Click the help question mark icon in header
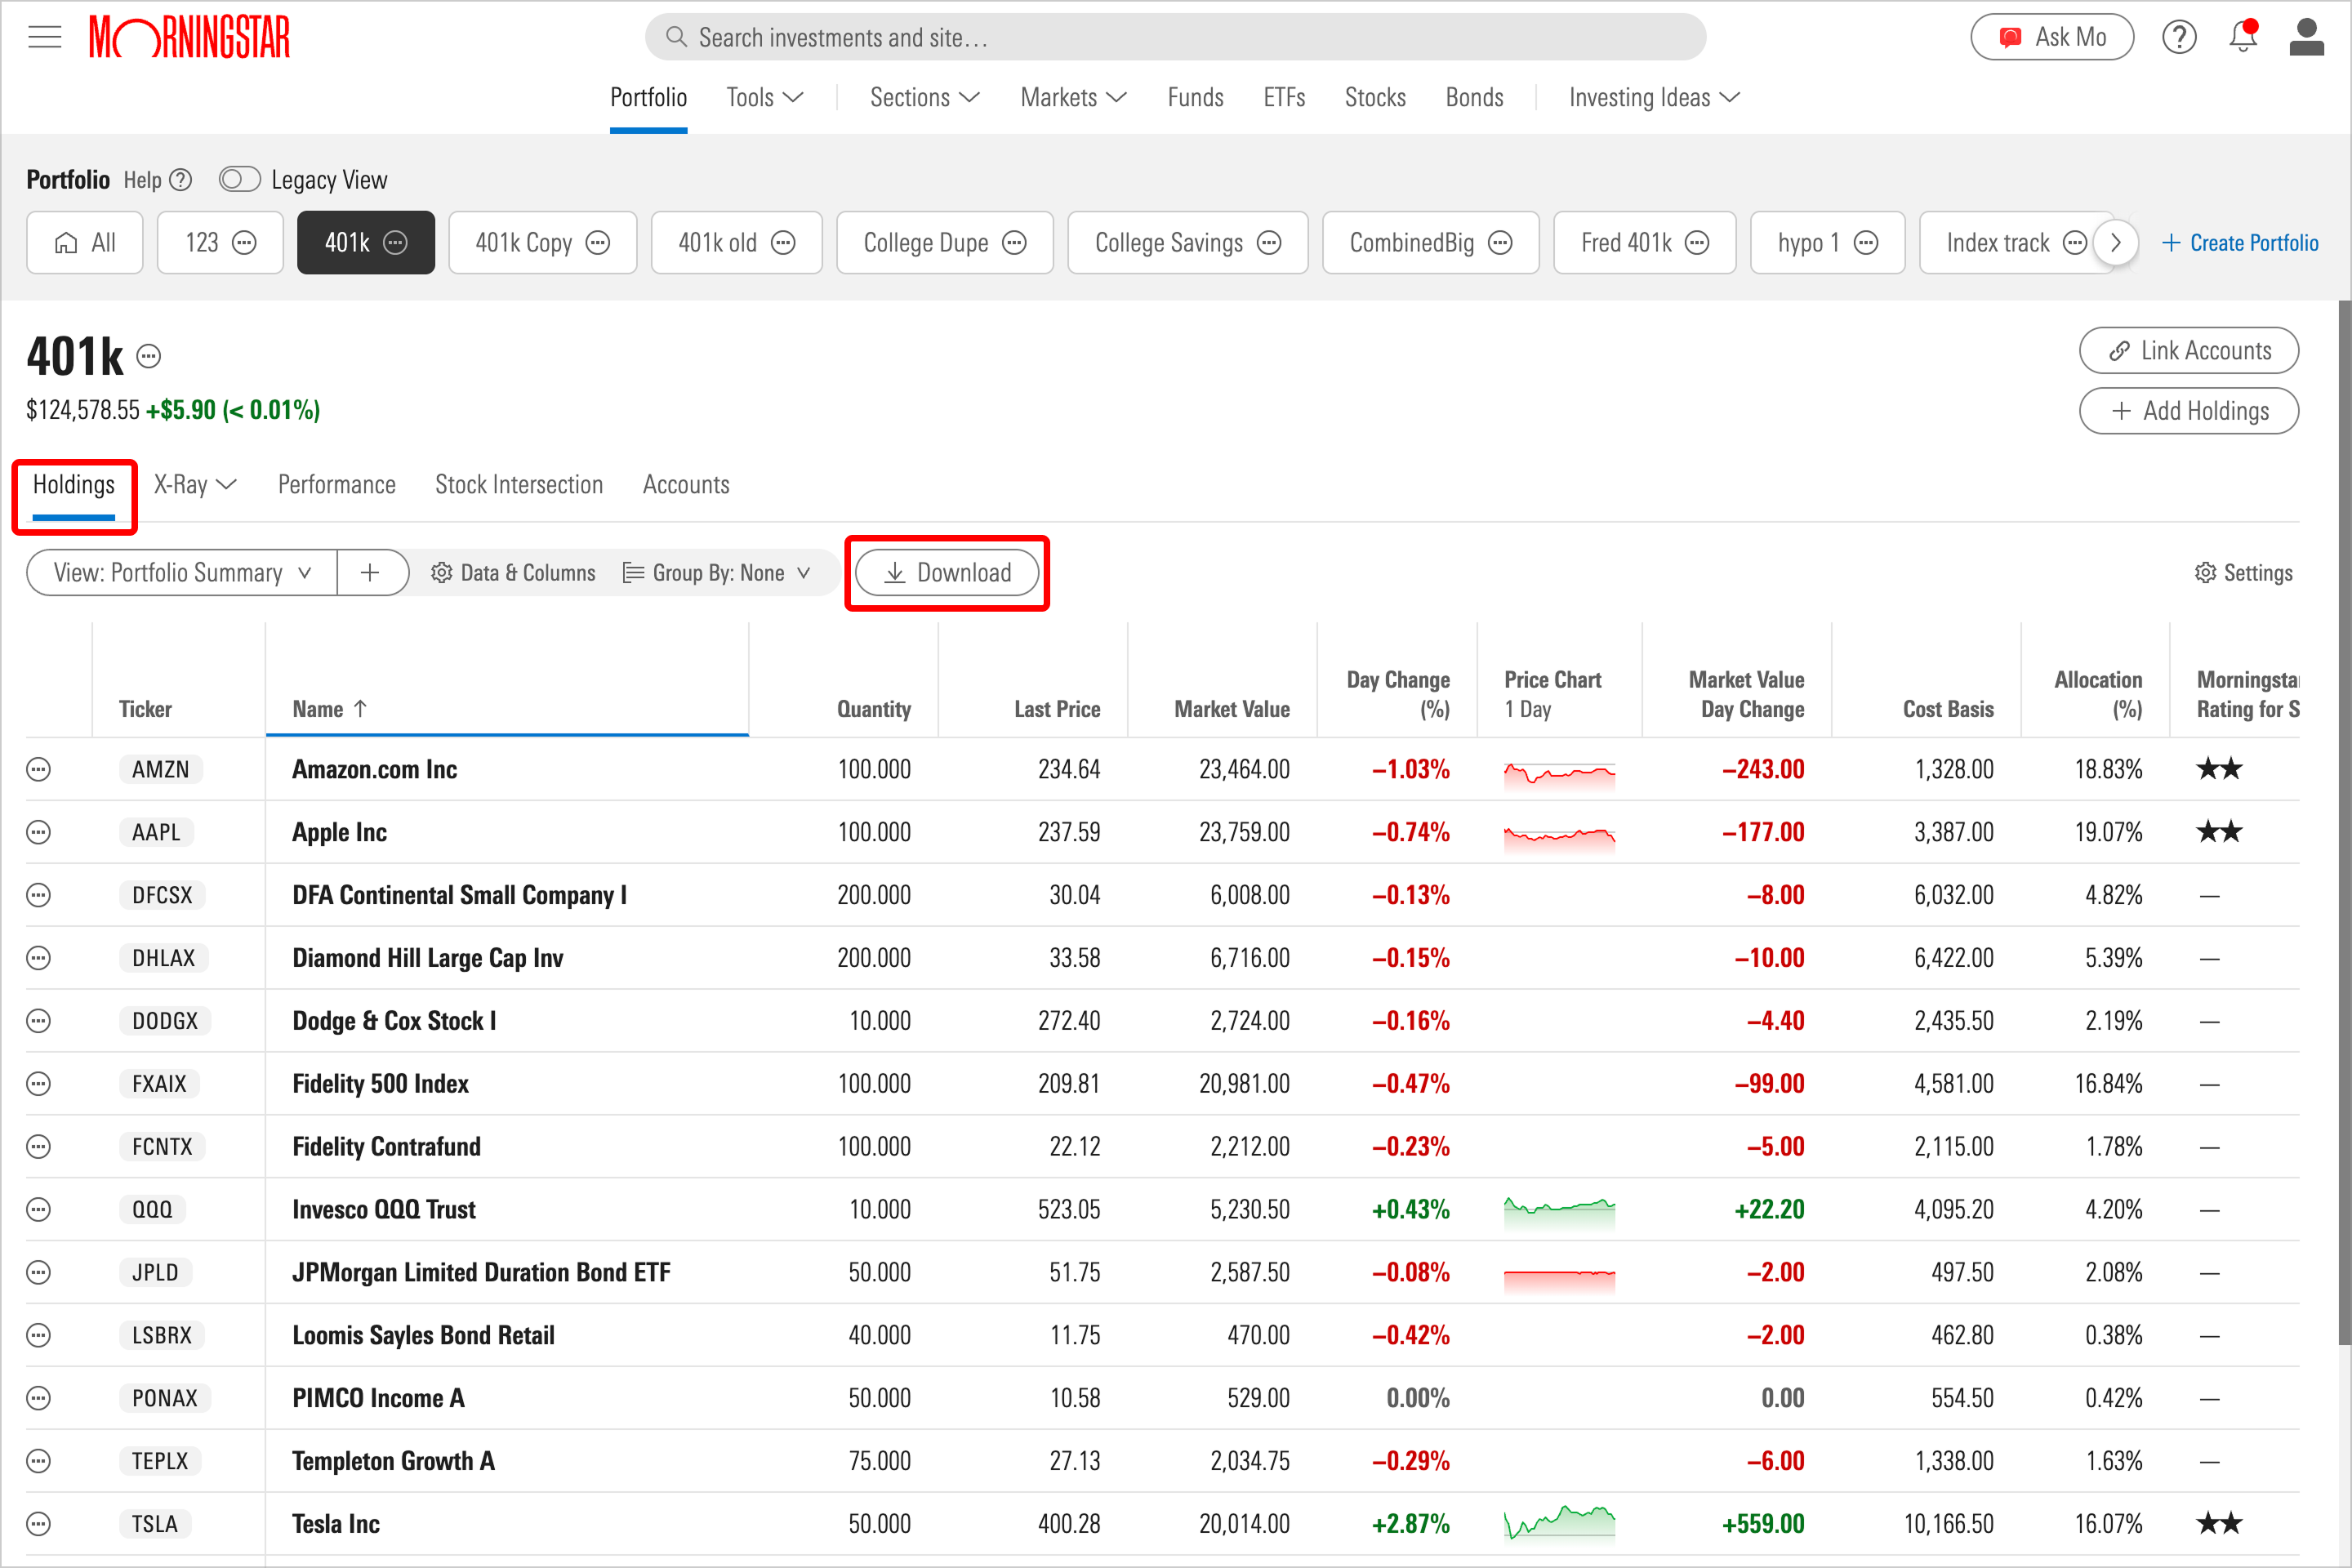The width and height of the screenshot is (2352, 1568). click(x=2178, y=38)
